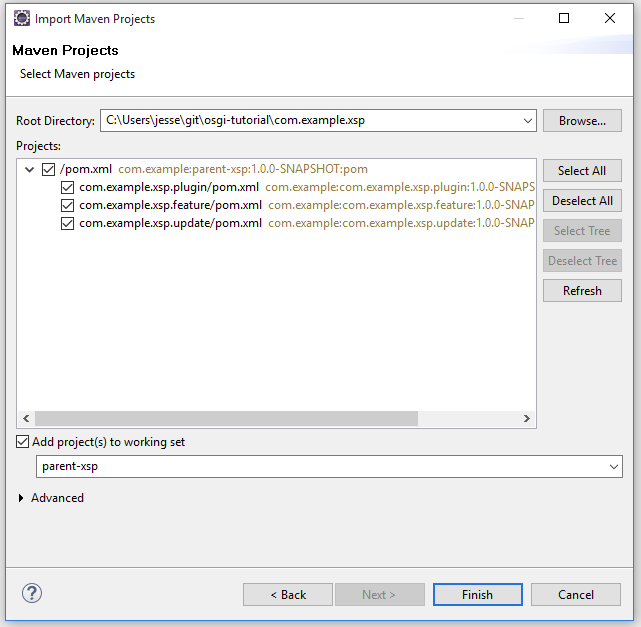
Task: Click the scrollbar right arrow in Projects list
Action: click(x=527, y=419)
